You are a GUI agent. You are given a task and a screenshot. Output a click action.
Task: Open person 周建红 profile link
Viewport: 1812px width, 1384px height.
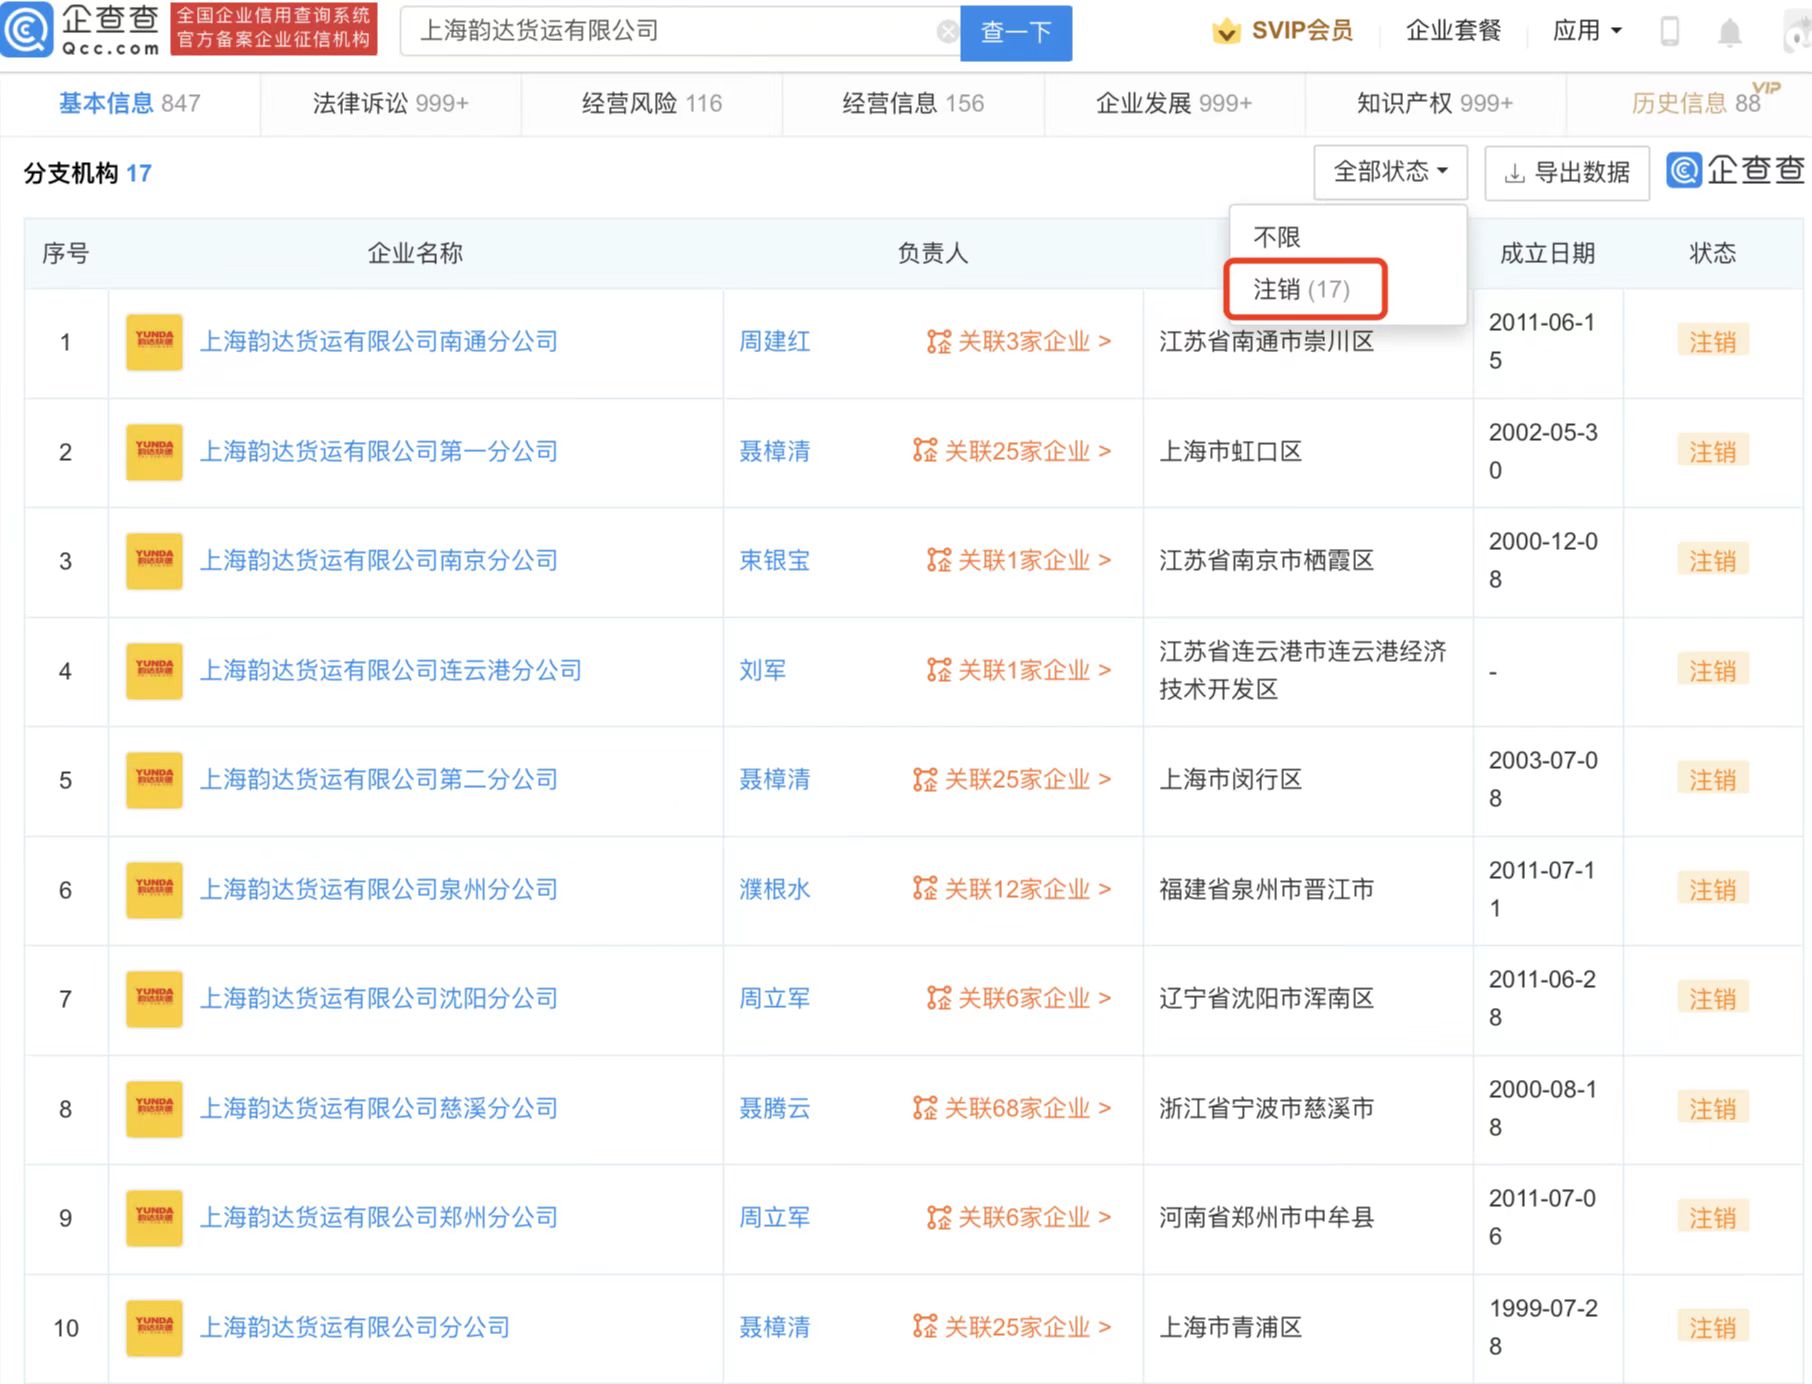pyautogui.click(x=774, y=342)
